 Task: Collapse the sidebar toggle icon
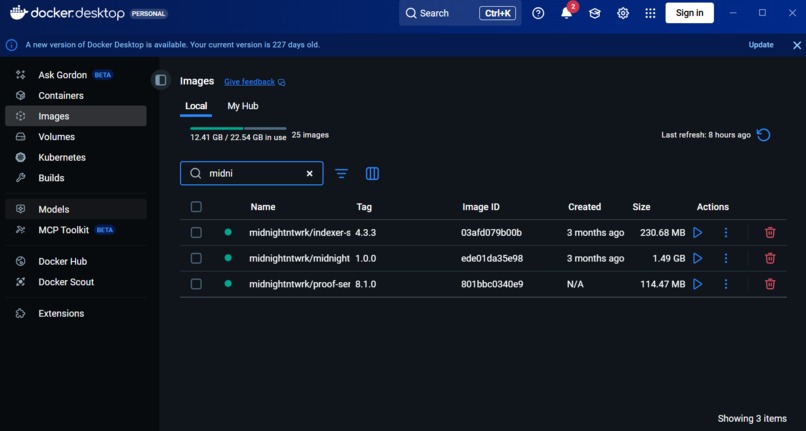161,80
